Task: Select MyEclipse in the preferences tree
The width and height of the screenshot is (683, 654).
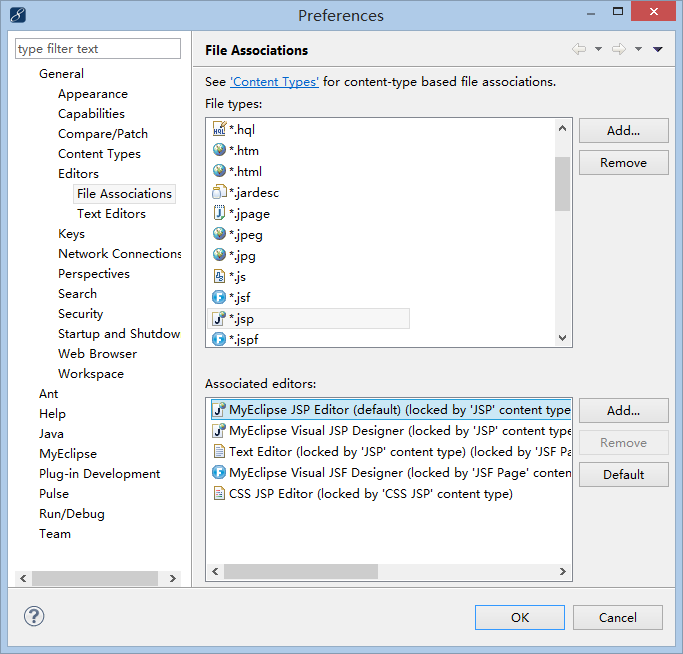Action: (x=68, y=454)
